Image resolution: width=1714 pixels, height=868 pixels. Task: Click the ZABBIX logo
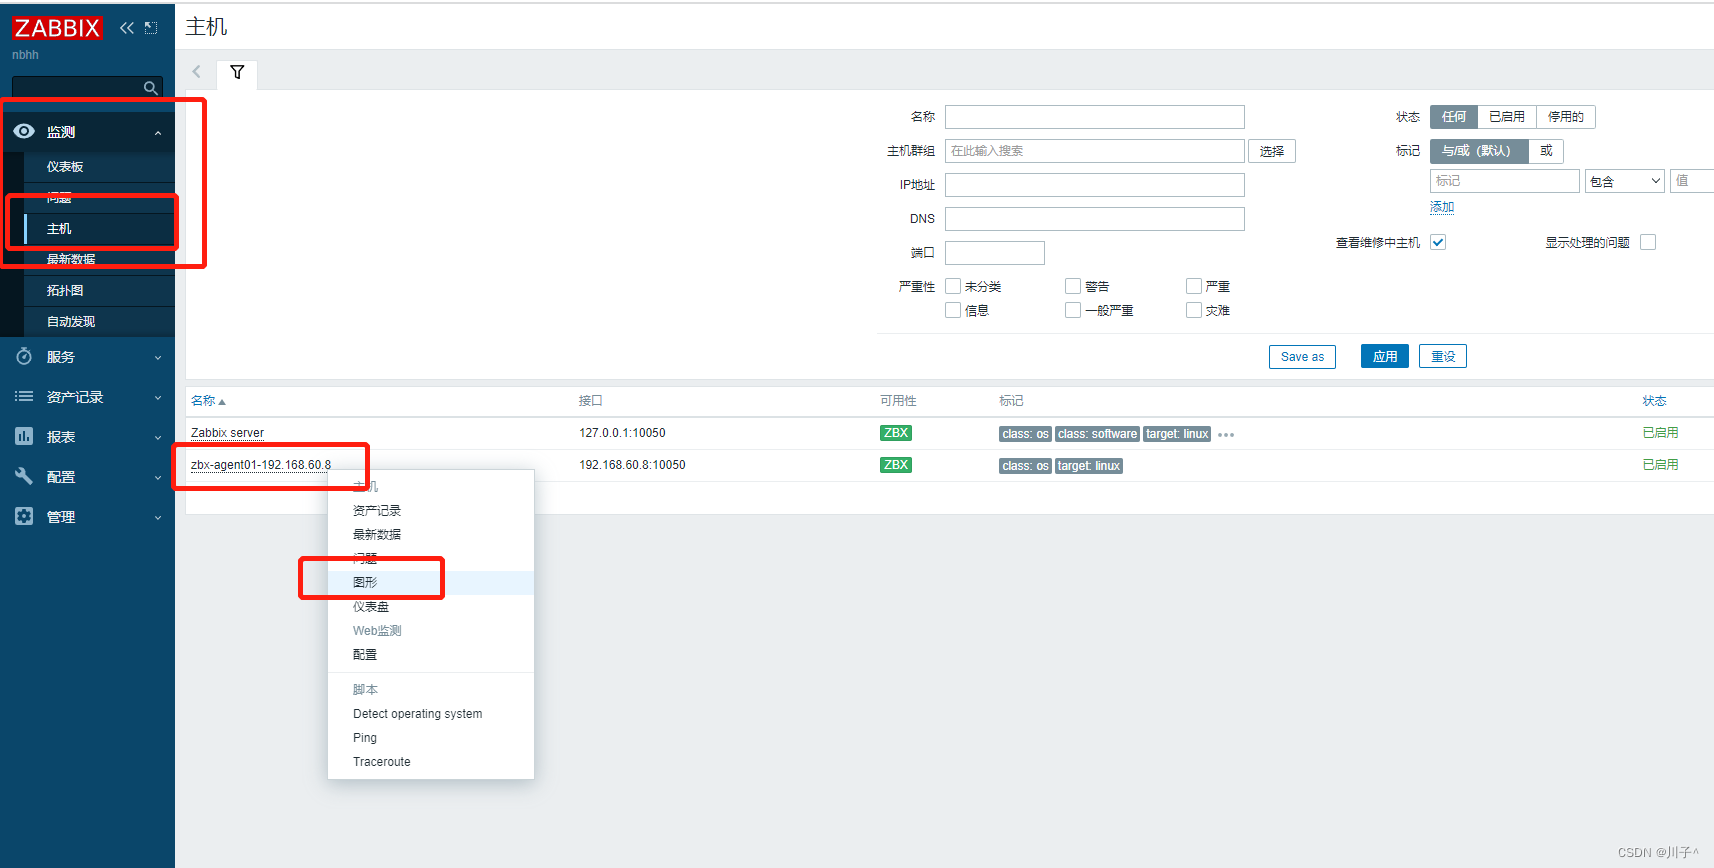(x=57, y=28)
